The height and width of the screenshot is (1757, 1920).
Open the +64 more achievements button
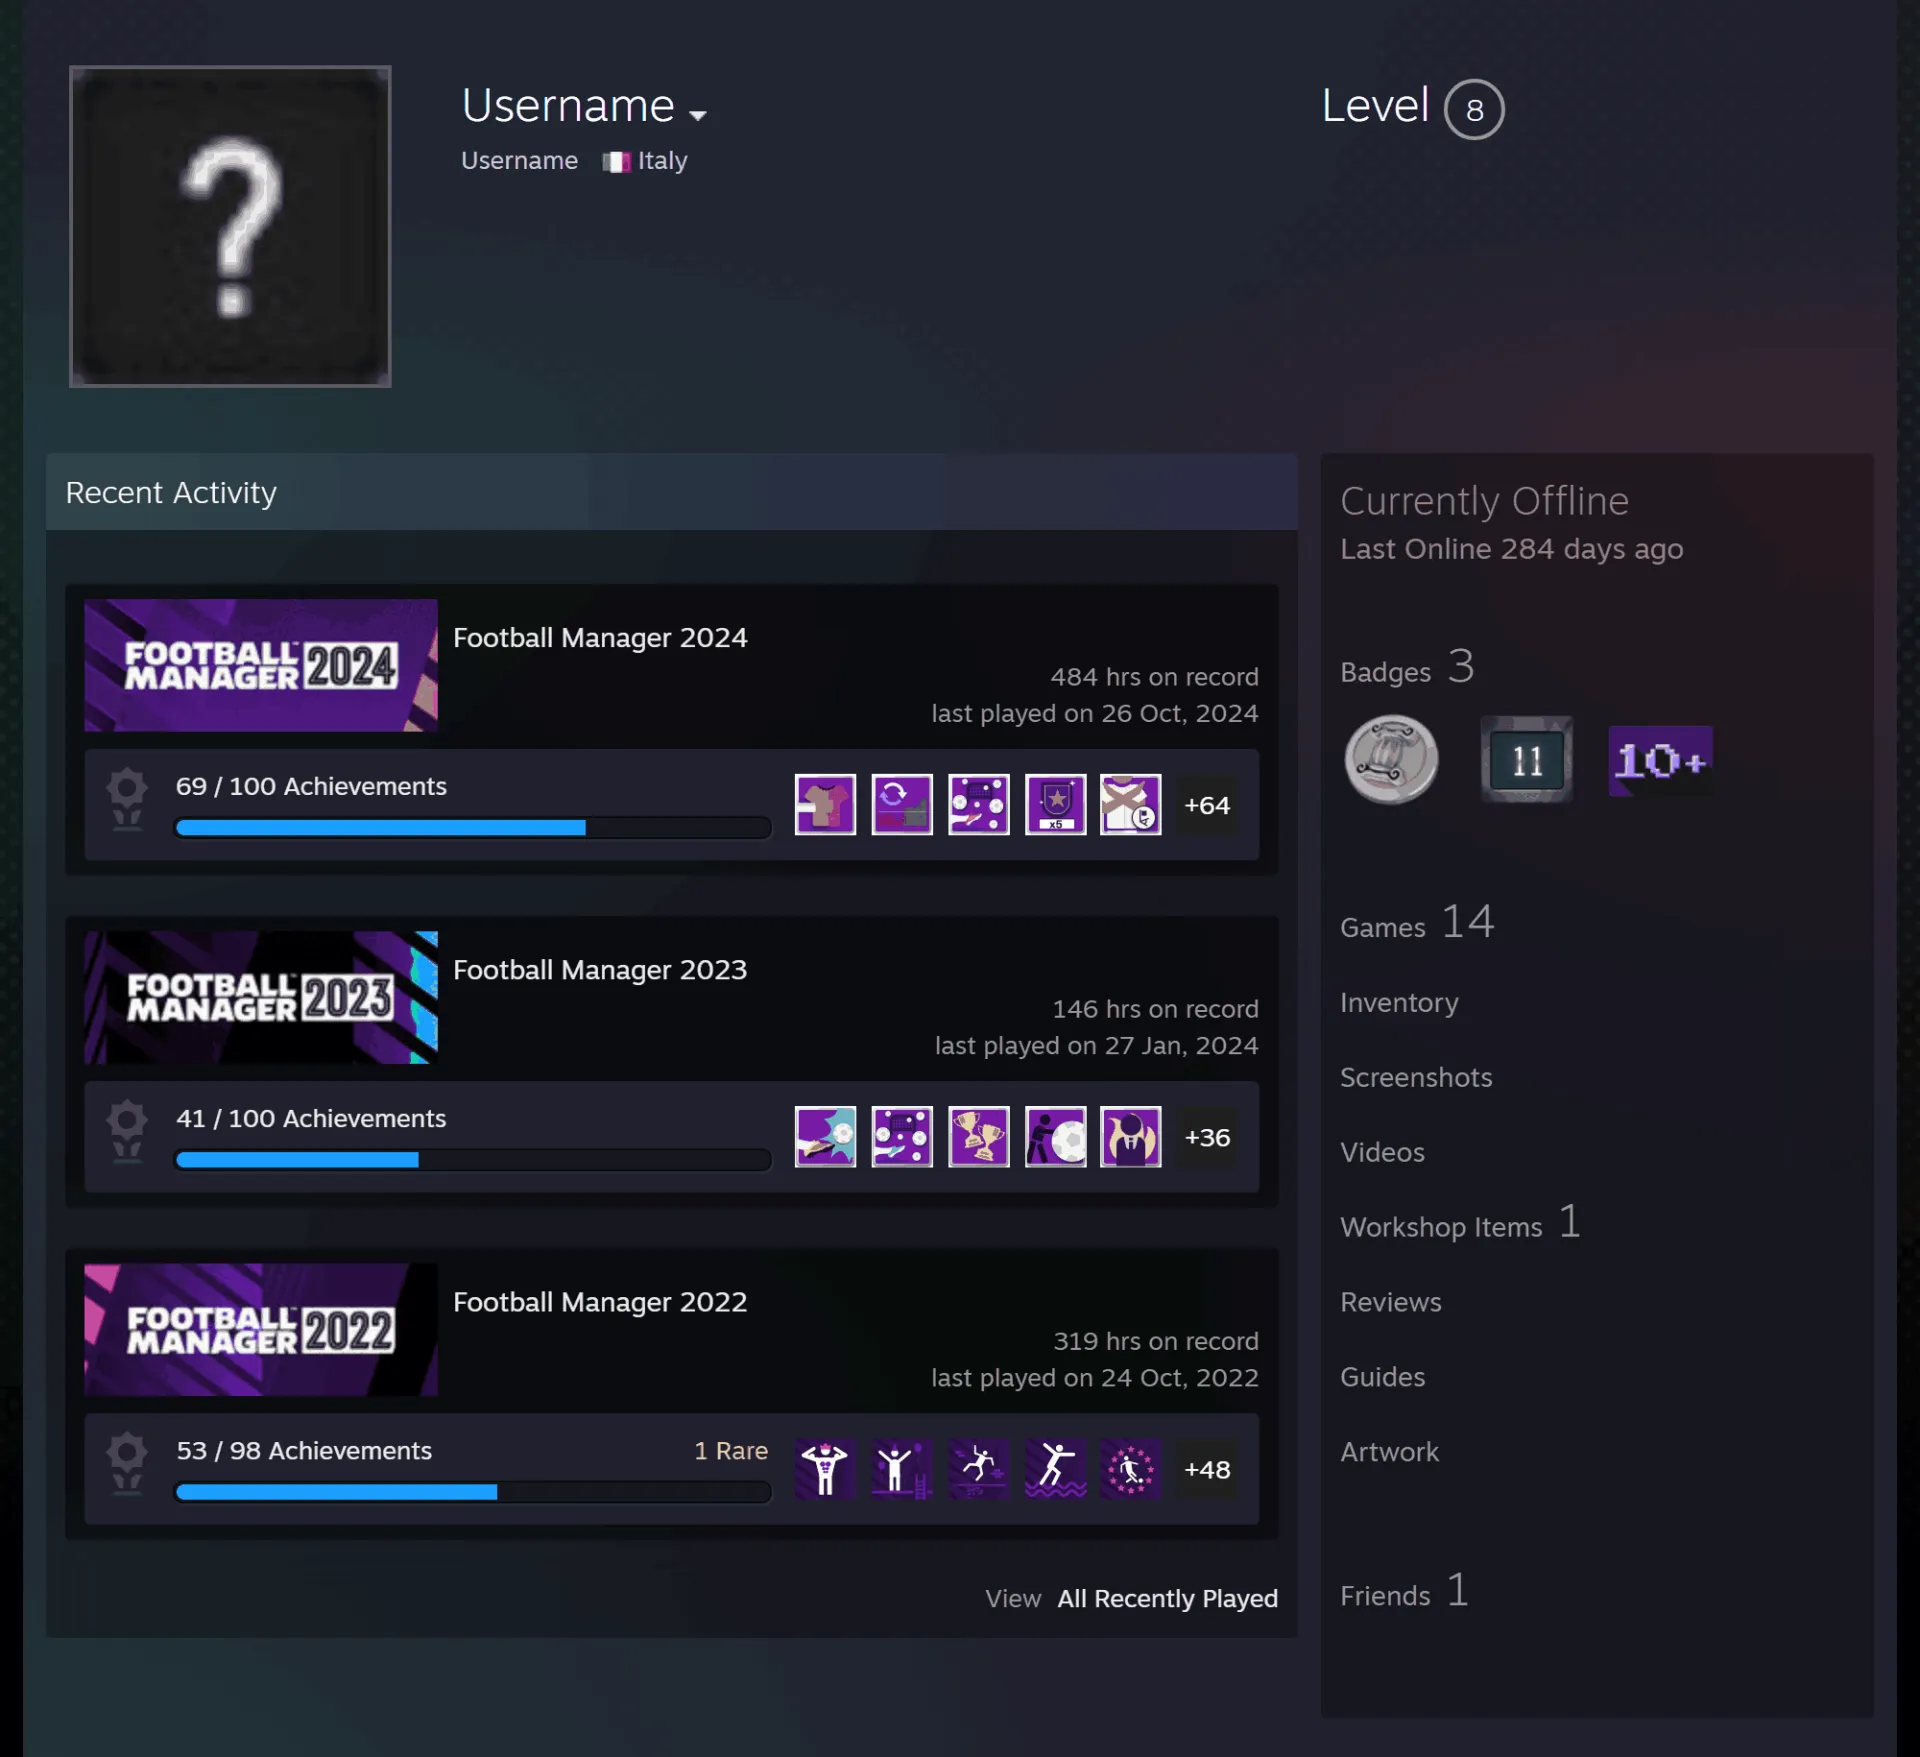pyautogui.click(x=1207, y=805)
